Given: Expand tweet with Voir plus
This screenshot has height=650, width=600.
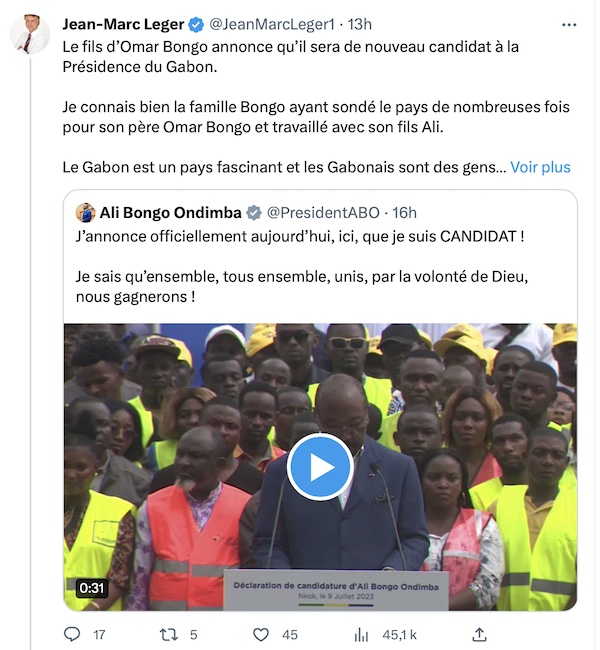Looking at the screenshot, I should [x=540, y=167].
